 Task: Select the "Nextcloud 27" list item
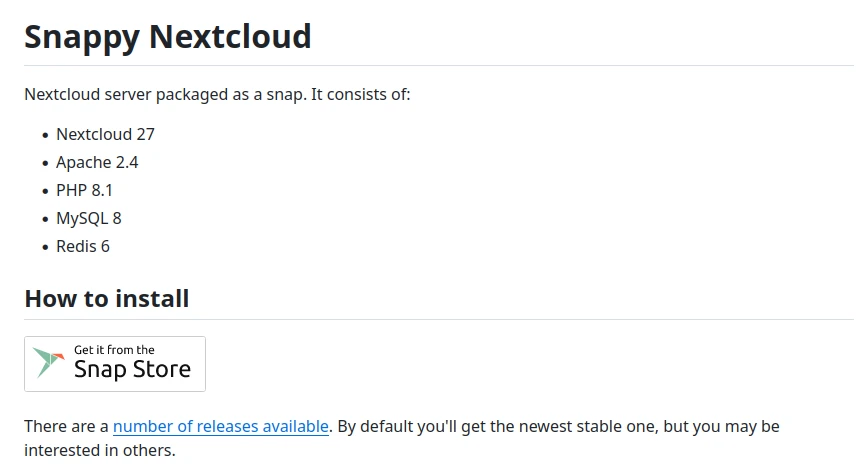coord(105,134)
